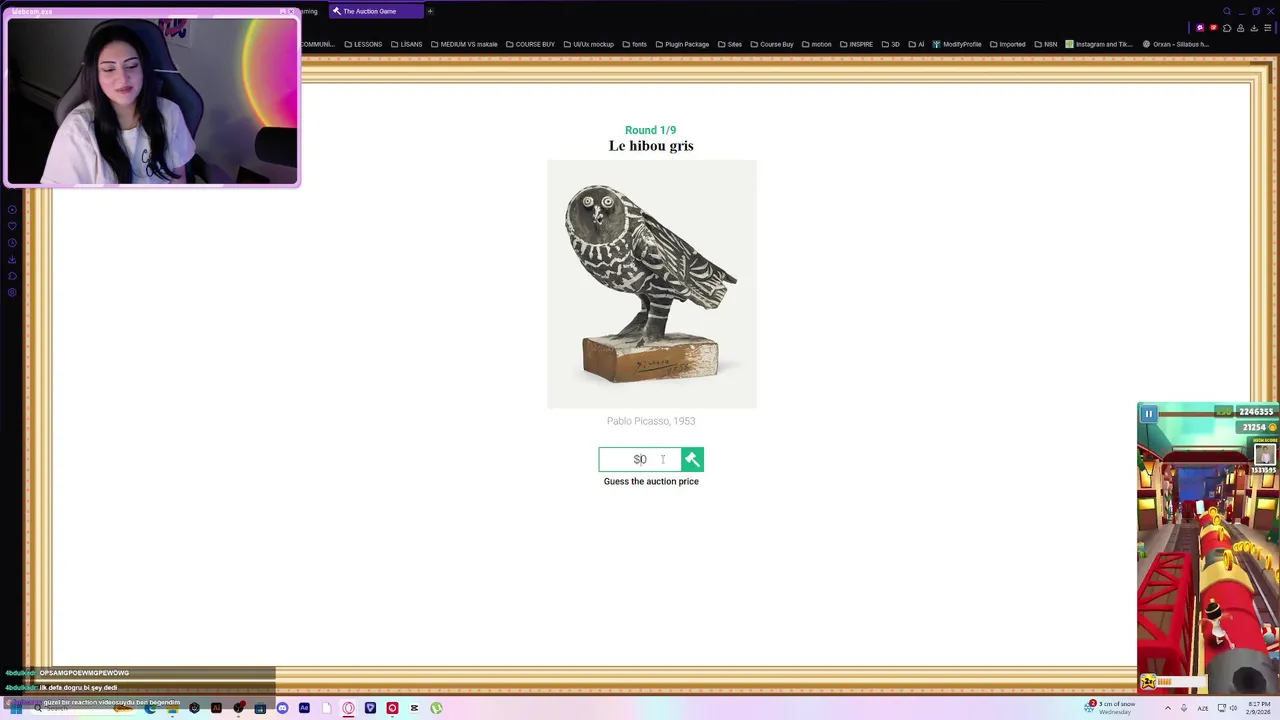Image resolution: width=1280 pixels, height=720 pixels.
Task: Open Adobe Illustrator from taskbar
Action: [216, 708]
